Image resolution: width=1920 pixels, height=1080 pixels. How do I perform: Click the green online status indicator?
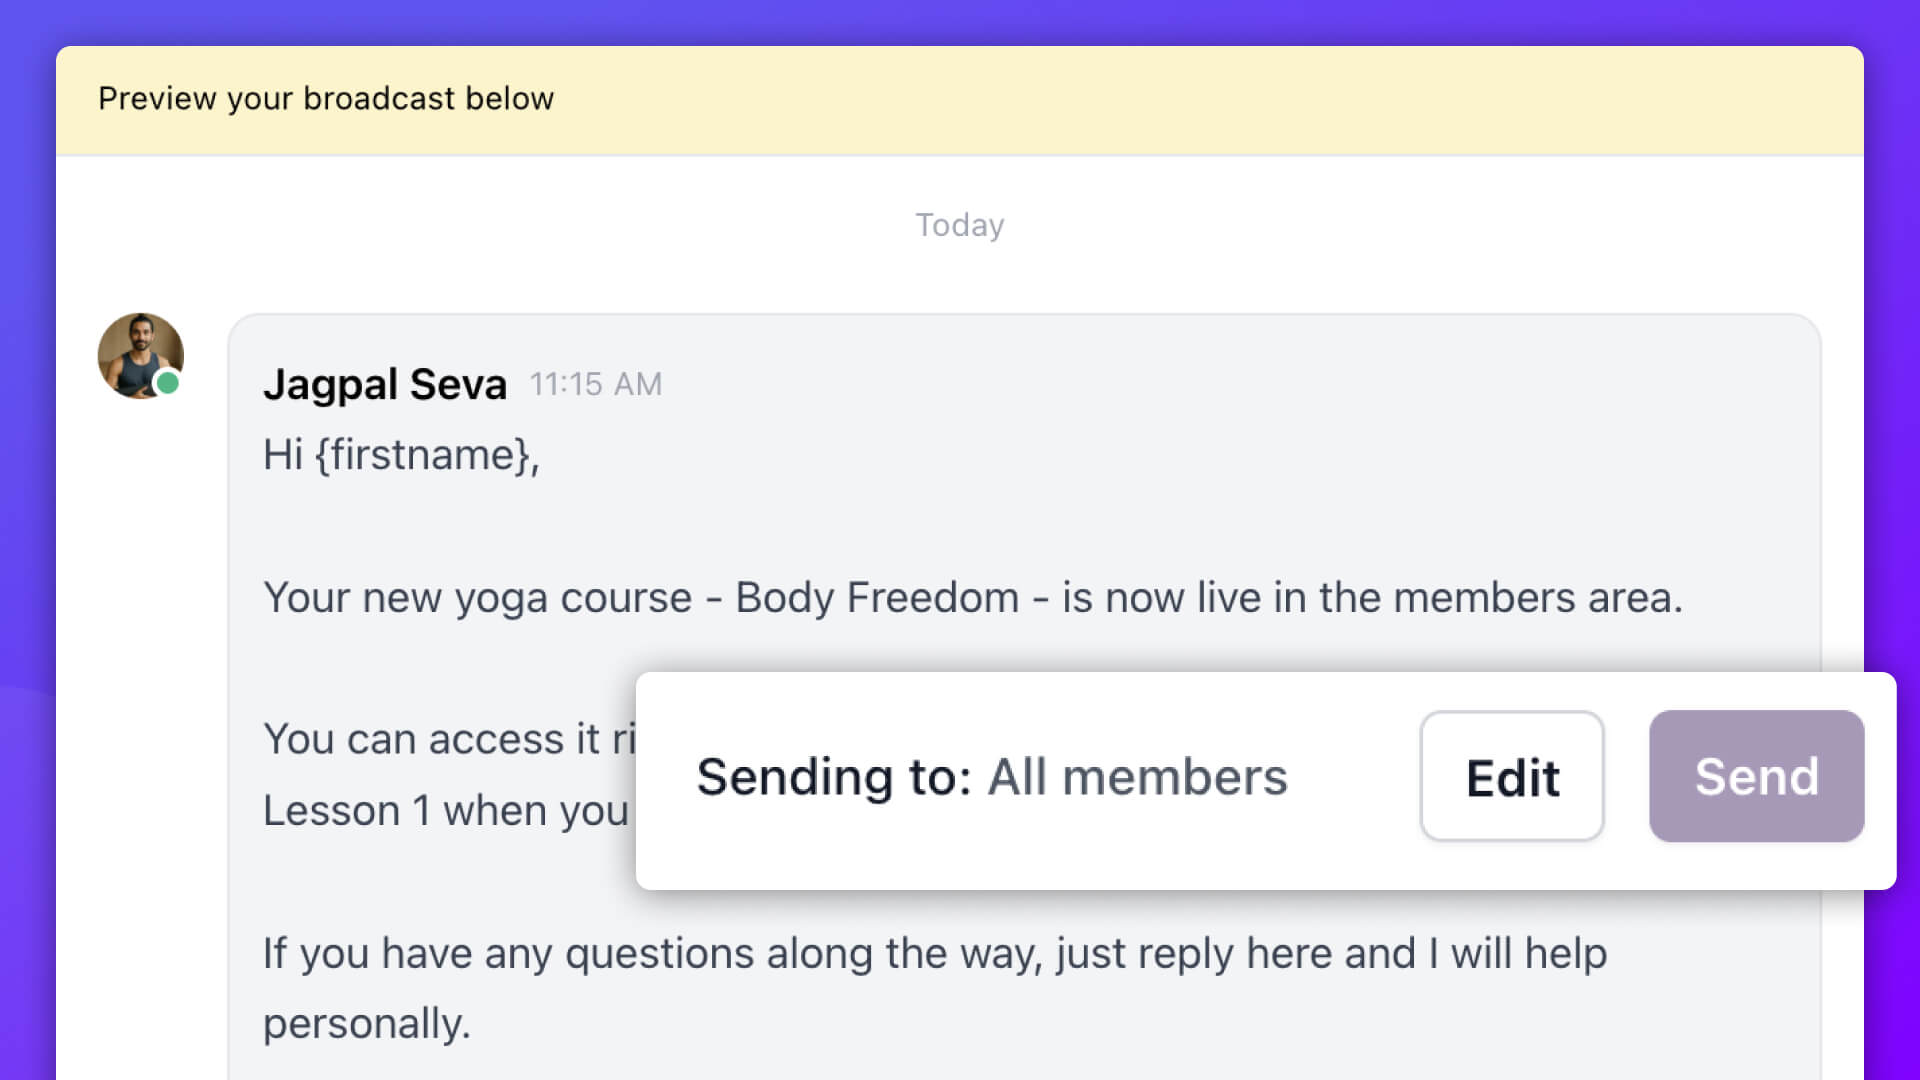[x=168, y=384]
